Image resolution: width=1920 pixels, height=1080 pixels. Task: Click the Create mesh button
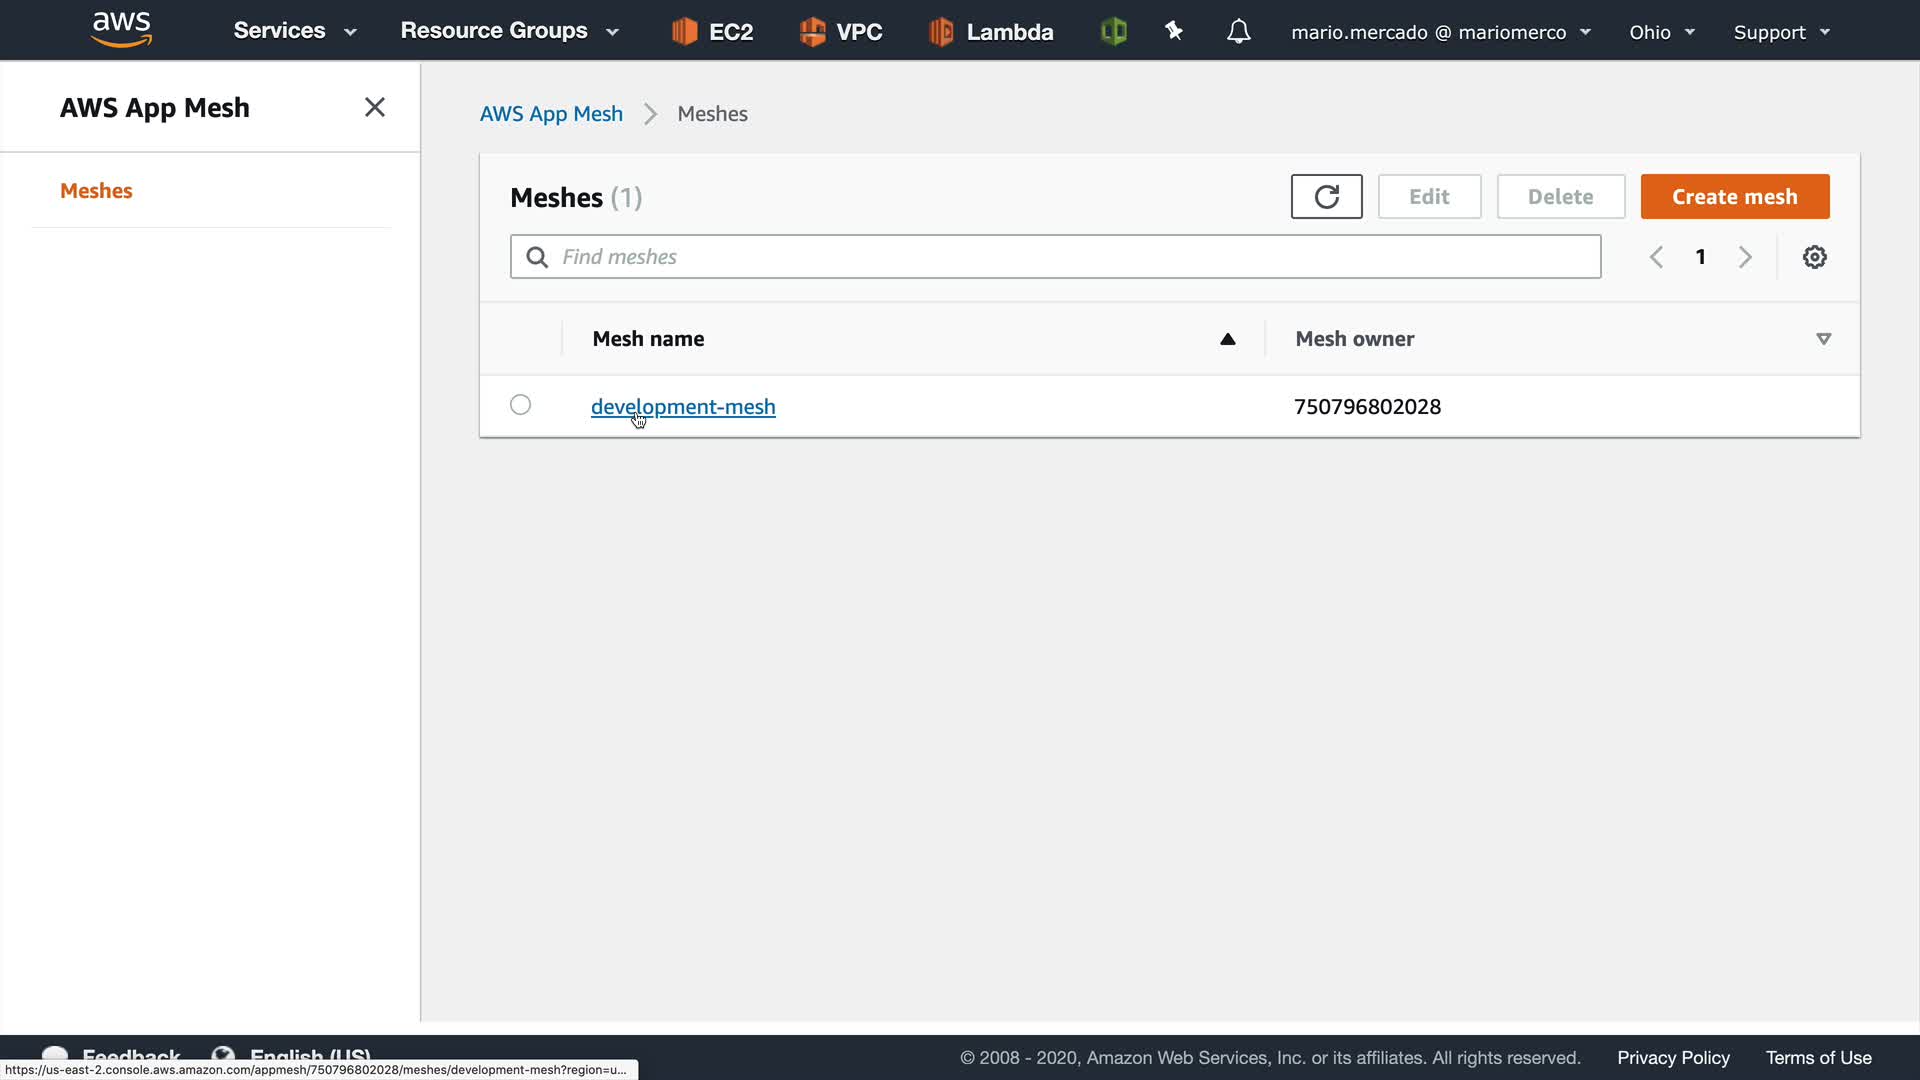1734,197
